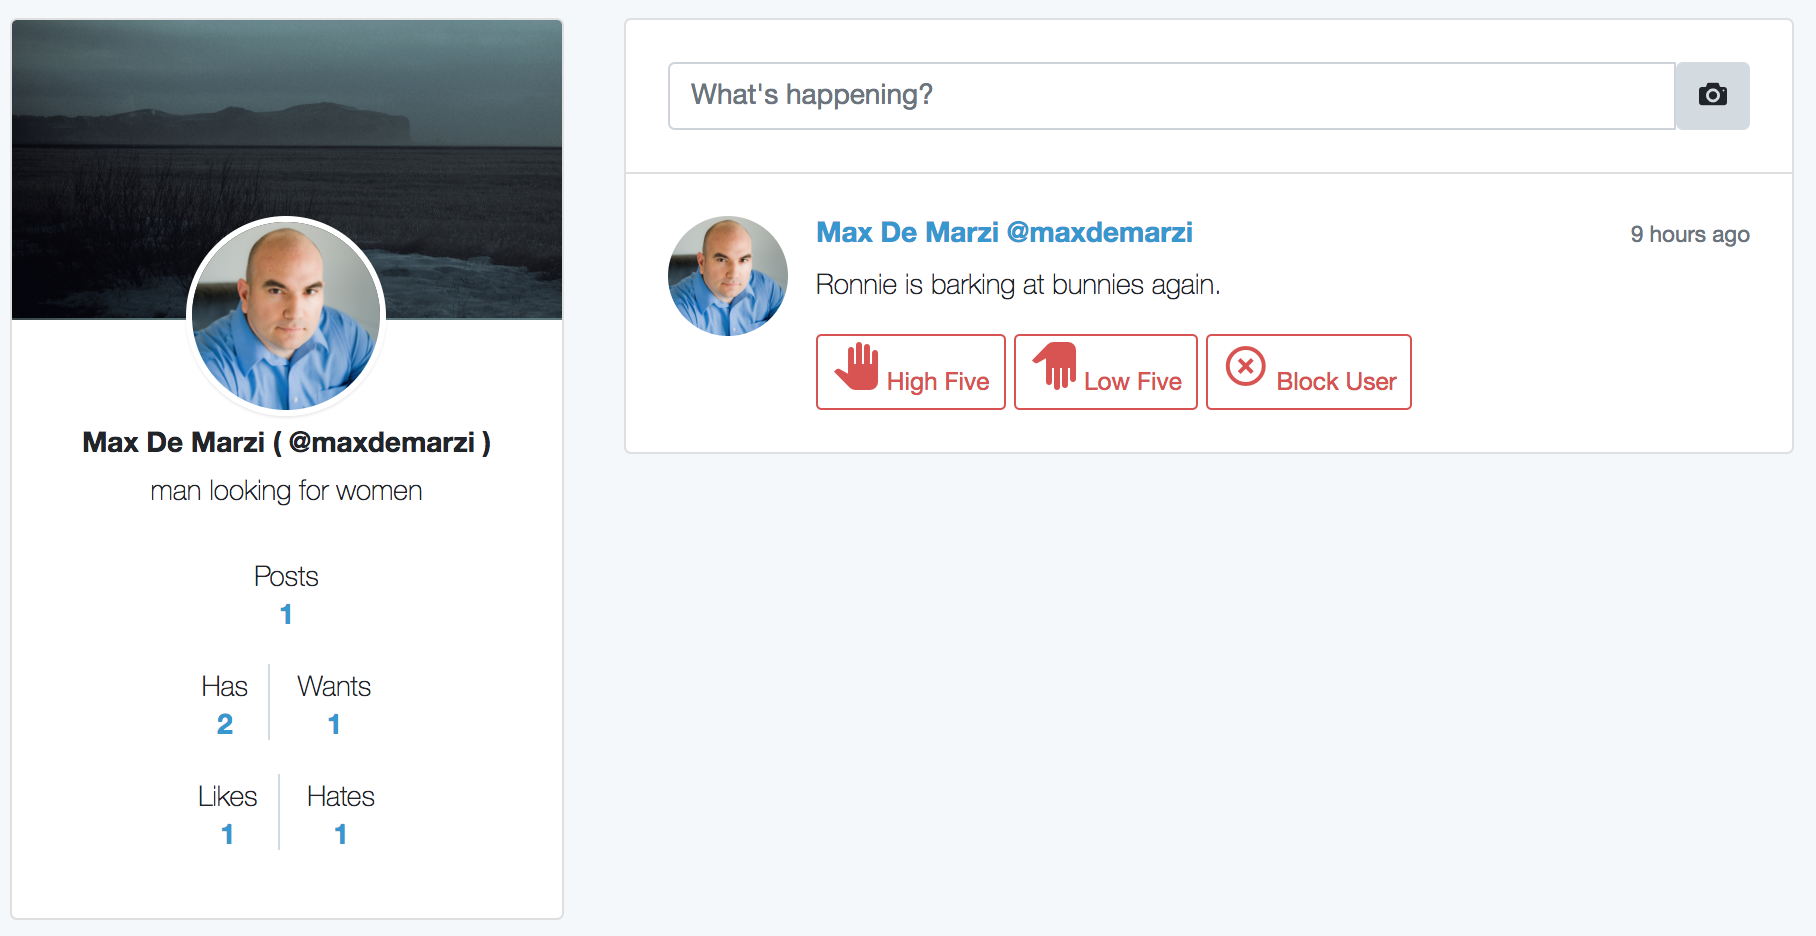Type in the What's happening field
This screenshot has width=1816, height=936.
click(x=1170, y=95)
